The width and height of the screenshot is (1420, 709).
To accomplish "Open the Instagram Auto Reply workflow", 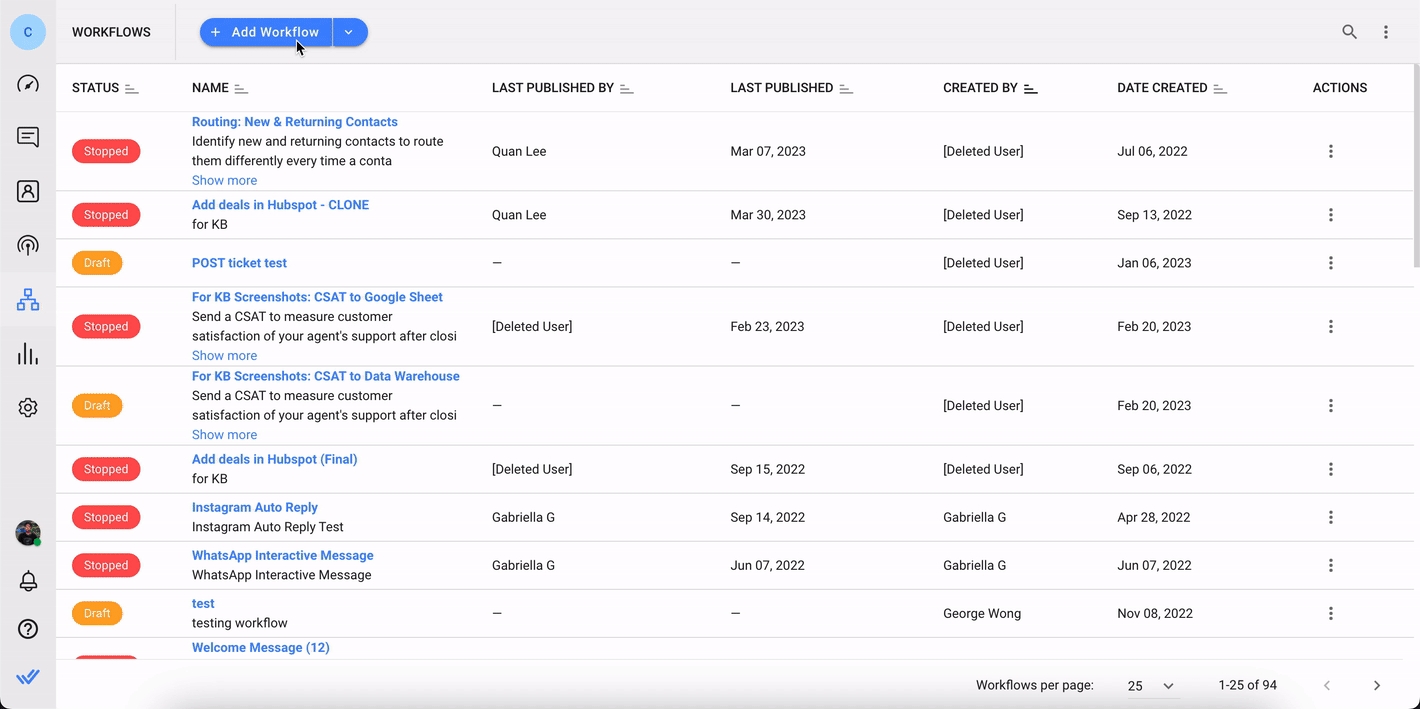I will point(255,507).
